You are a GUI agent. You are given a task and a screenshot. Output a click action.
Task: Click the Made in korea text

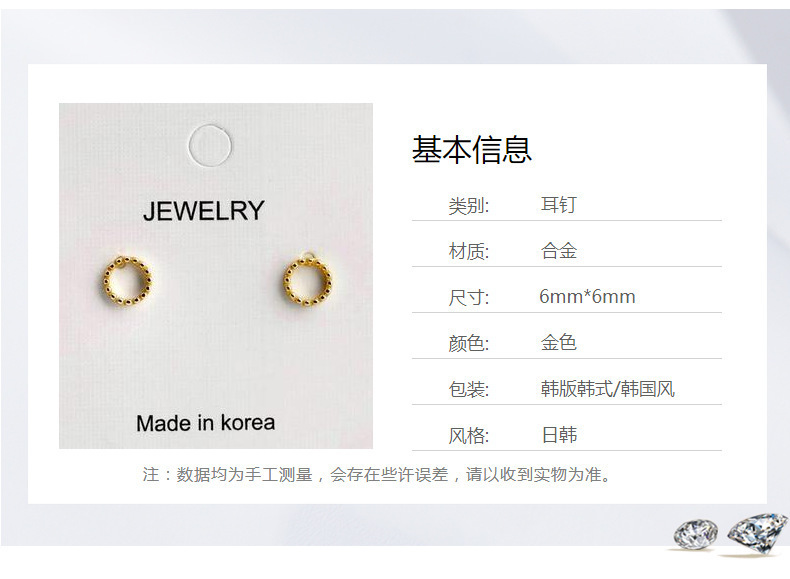tap(206, 423)
